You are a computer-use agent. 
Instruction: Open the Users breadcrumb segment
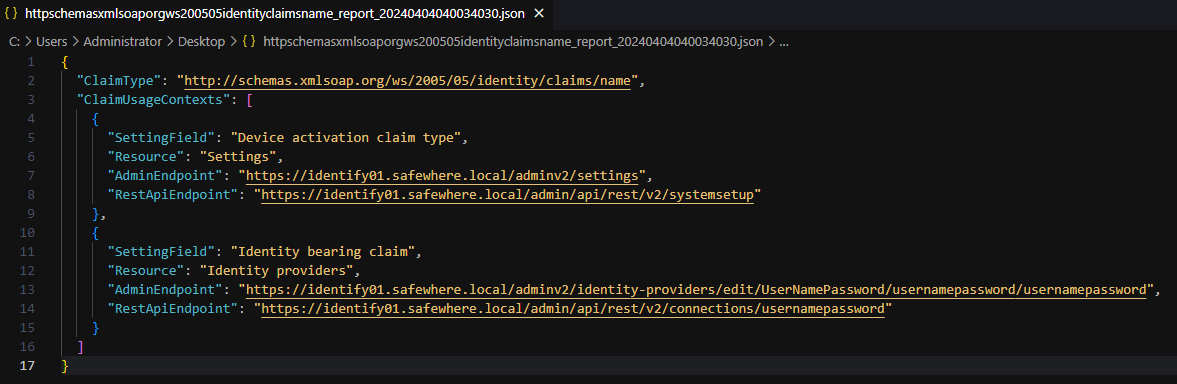coord(51,41)
